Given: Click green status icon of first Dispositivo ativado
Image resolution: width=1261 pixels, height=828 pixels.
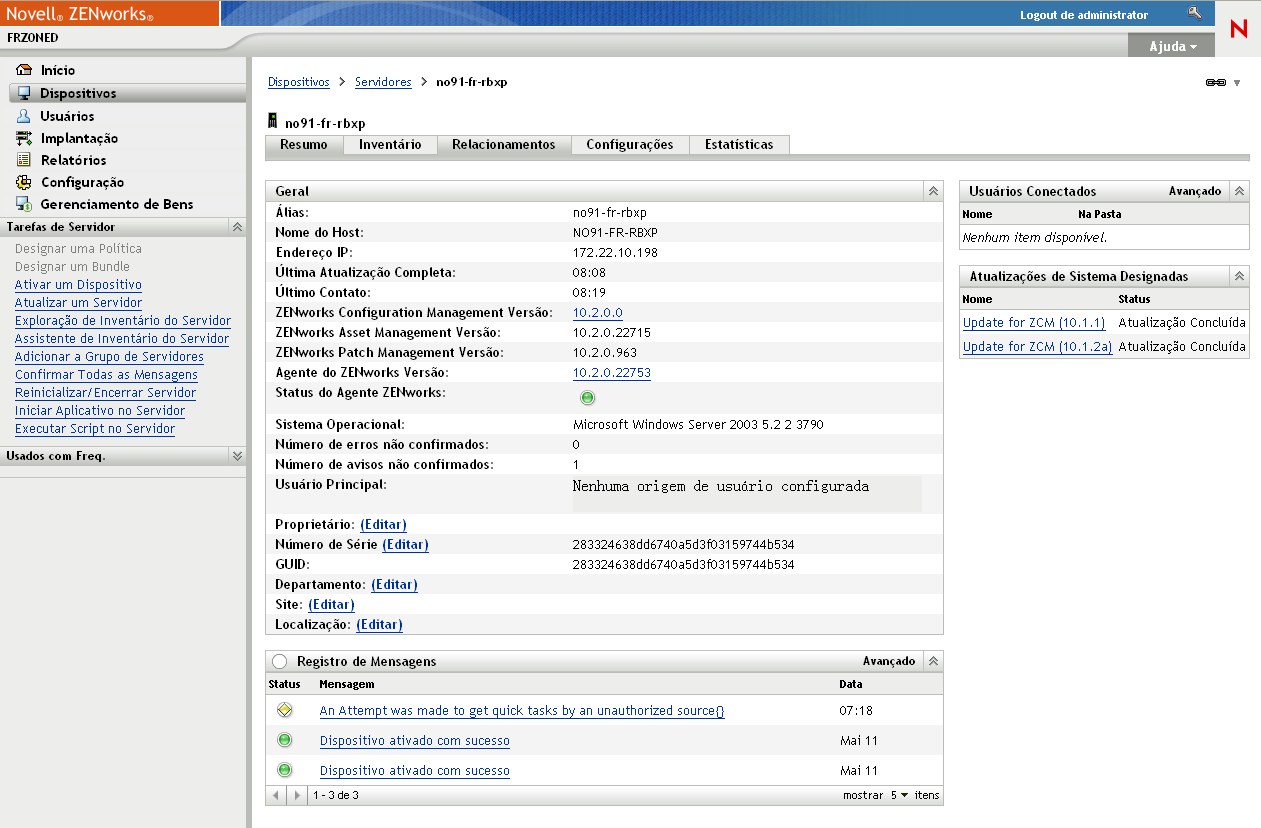Looking at the screenshot, I should click(285, 740).
